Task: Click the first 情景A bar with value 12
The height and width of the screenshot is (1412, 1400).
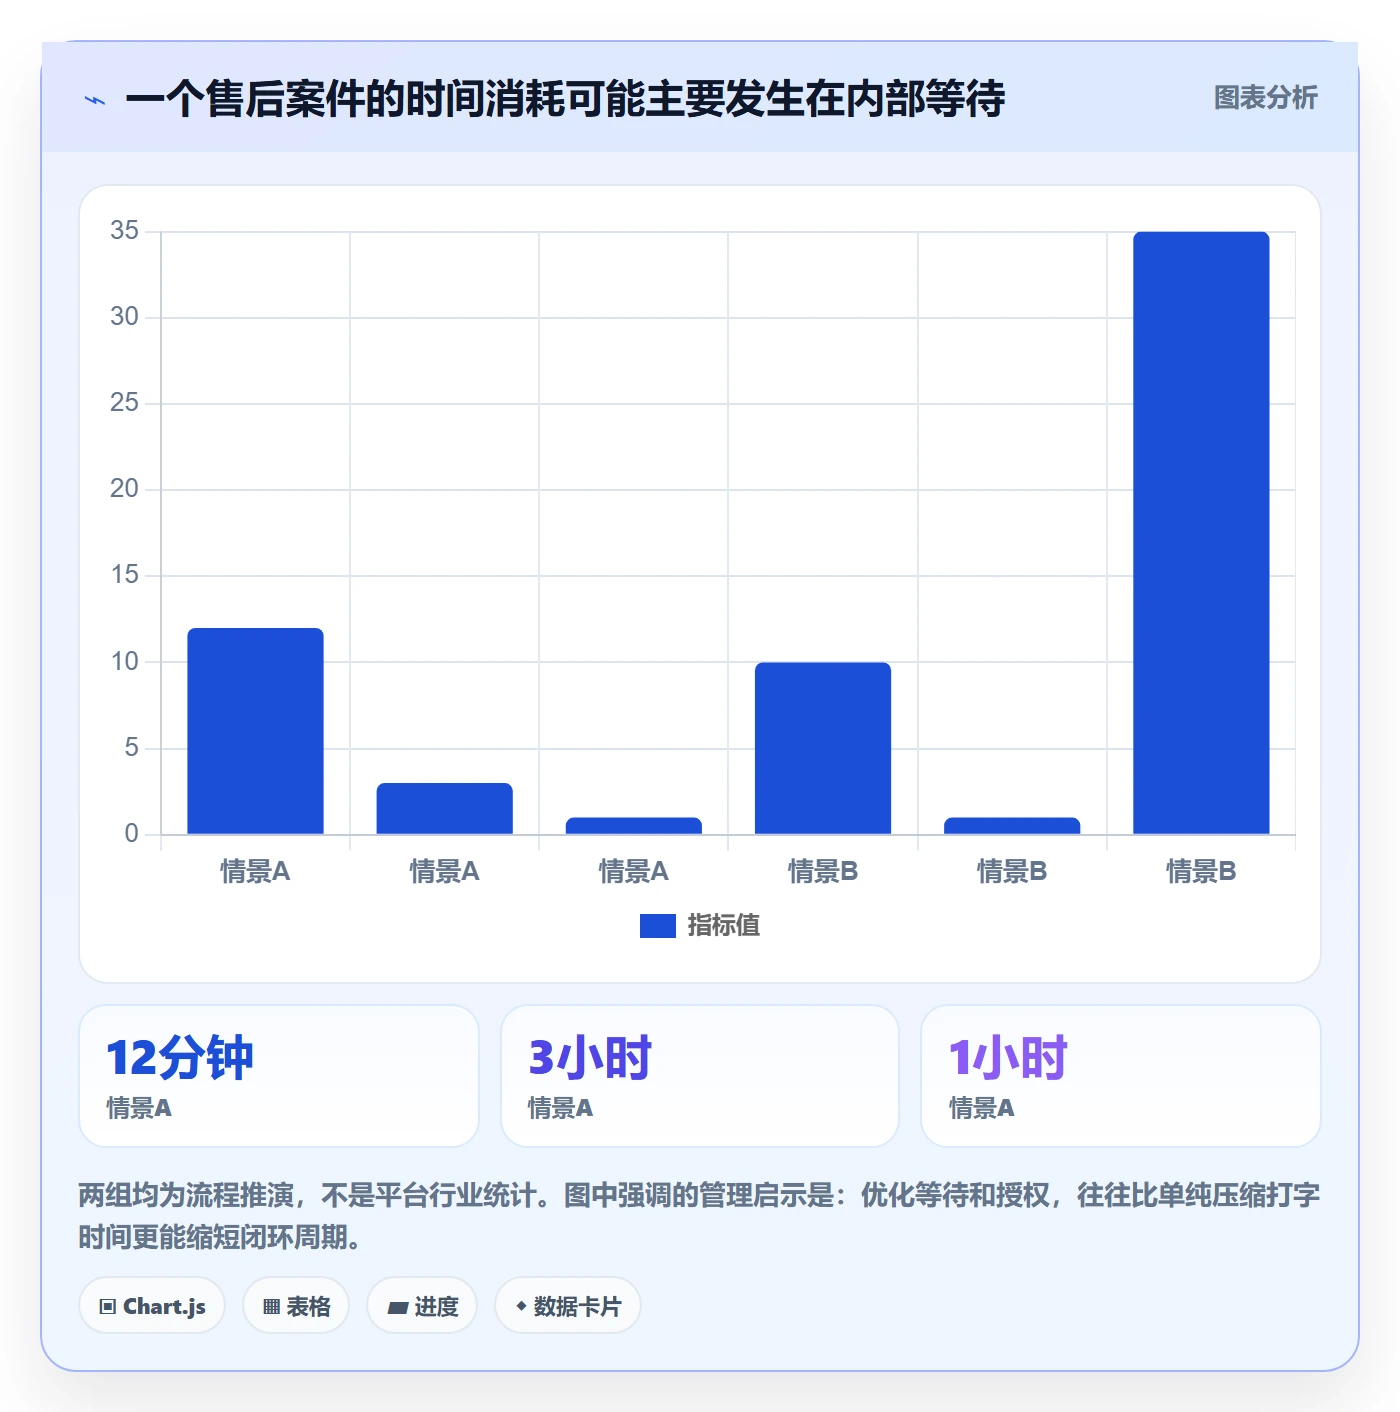Action: pos(255,731)
